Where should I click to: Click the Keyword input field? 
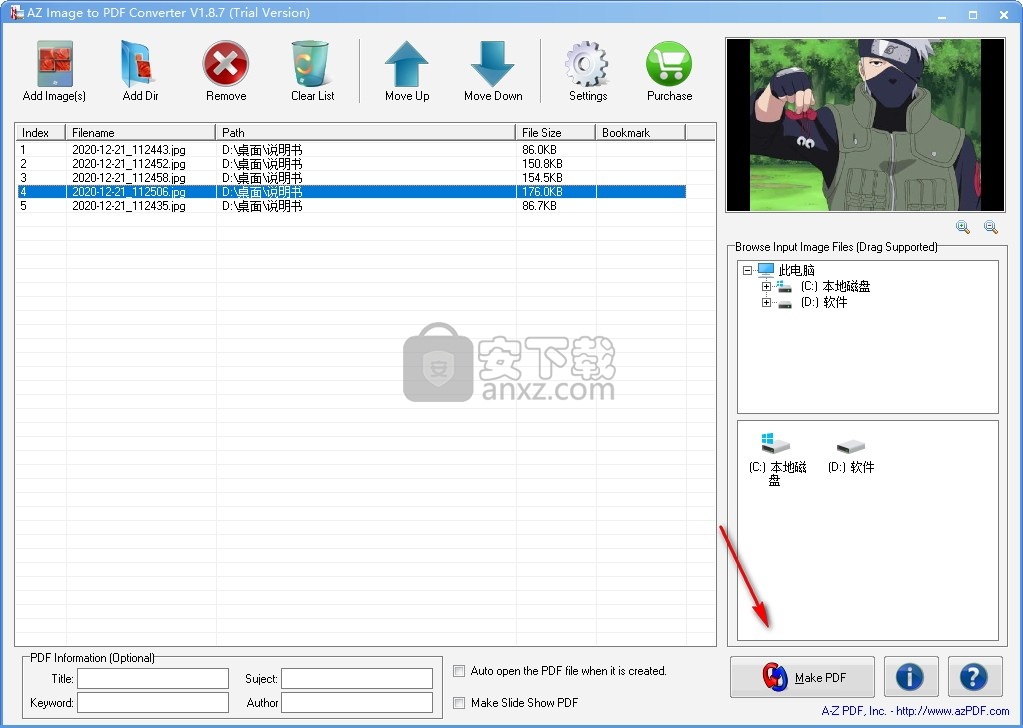pos(153,703)
